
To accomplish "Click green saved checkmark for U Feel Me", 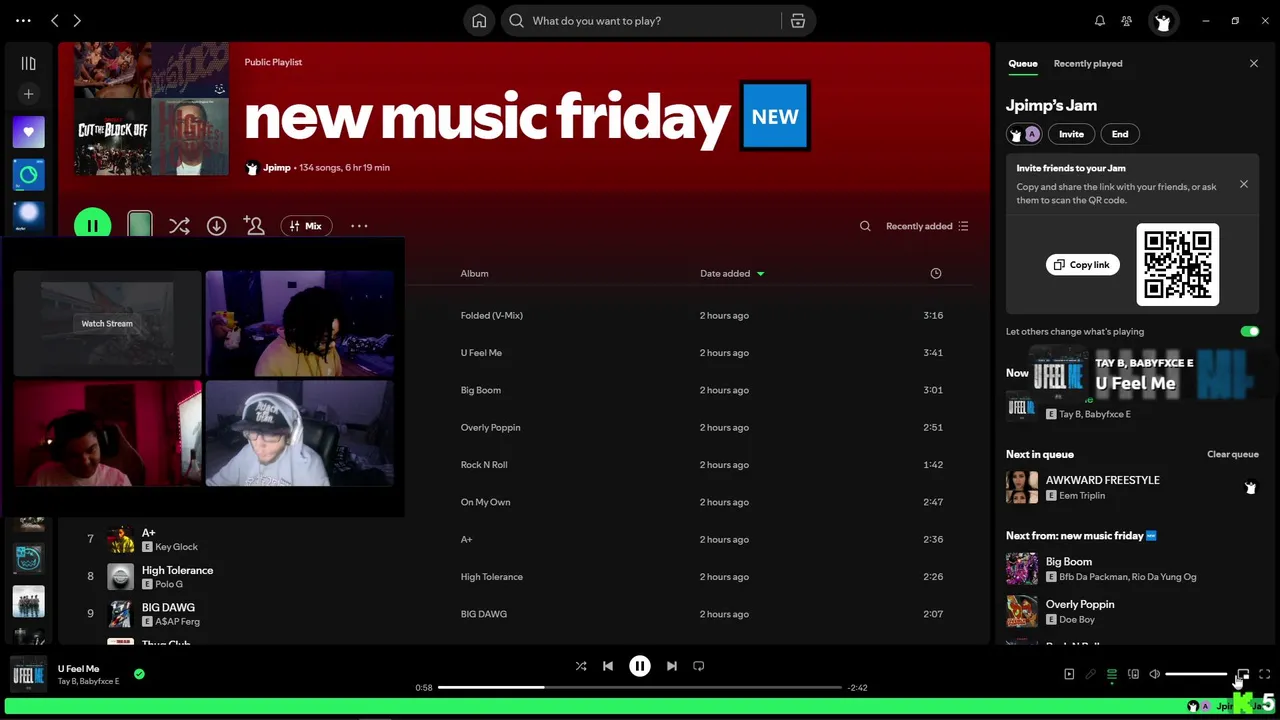I will tap(139, 674).
